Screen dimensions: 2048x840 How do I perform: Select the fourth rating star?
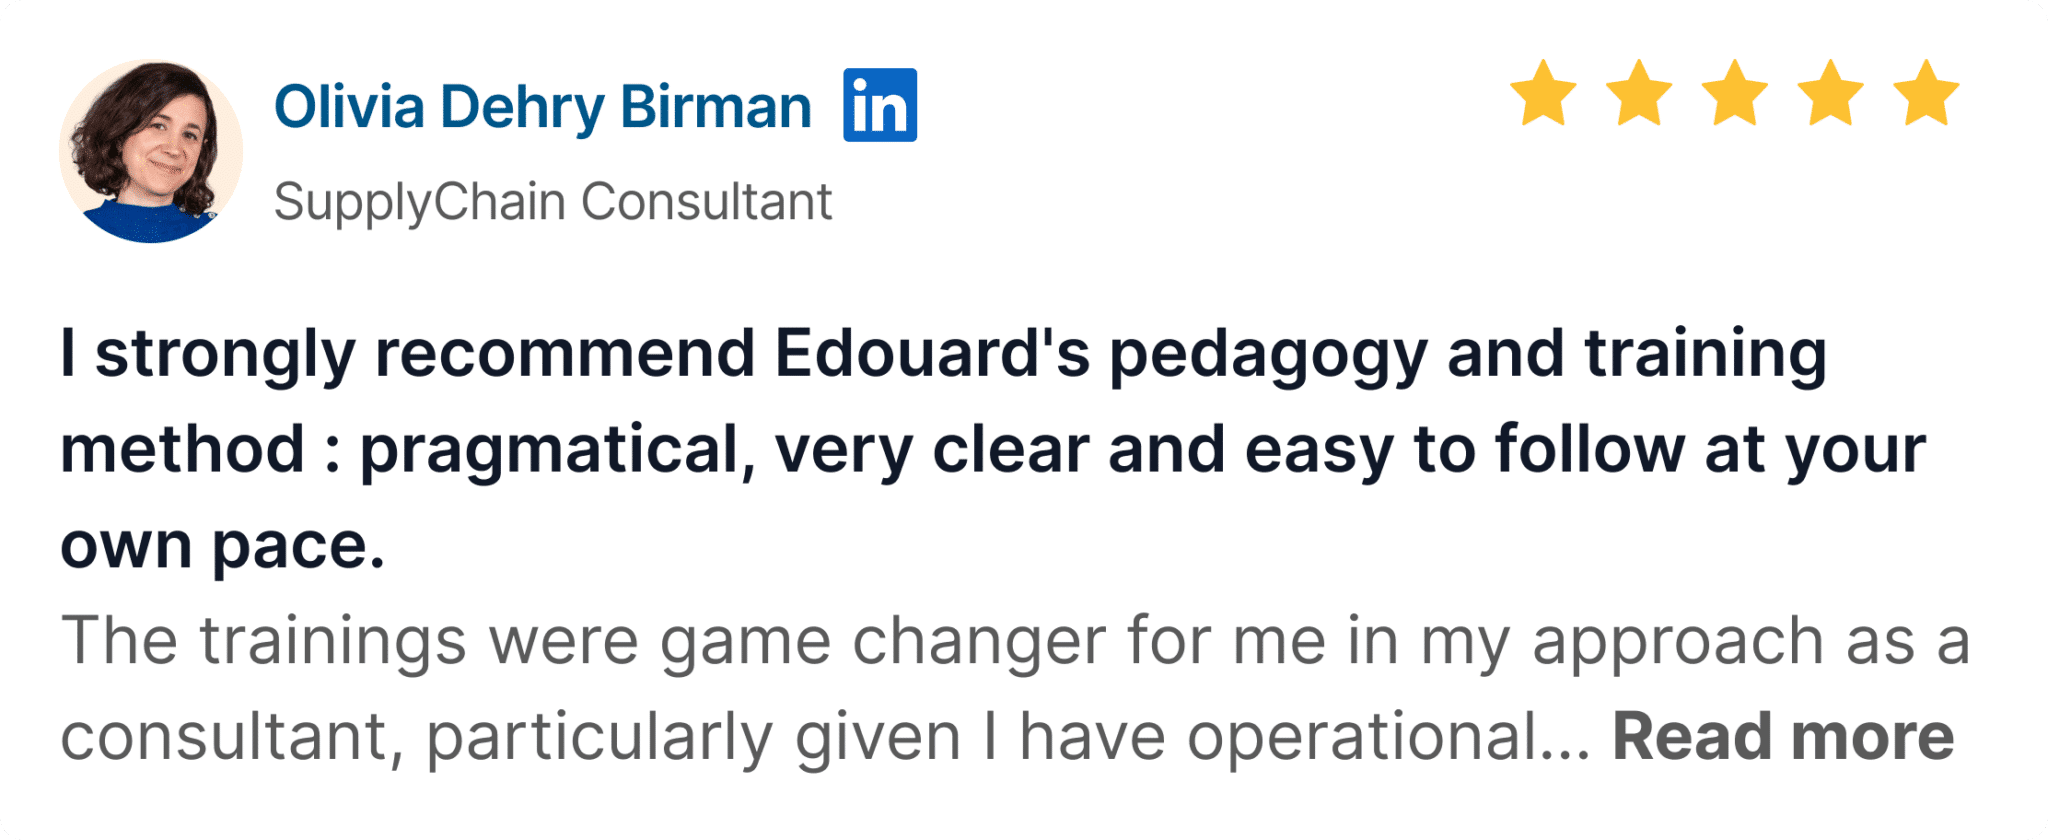1830,94
